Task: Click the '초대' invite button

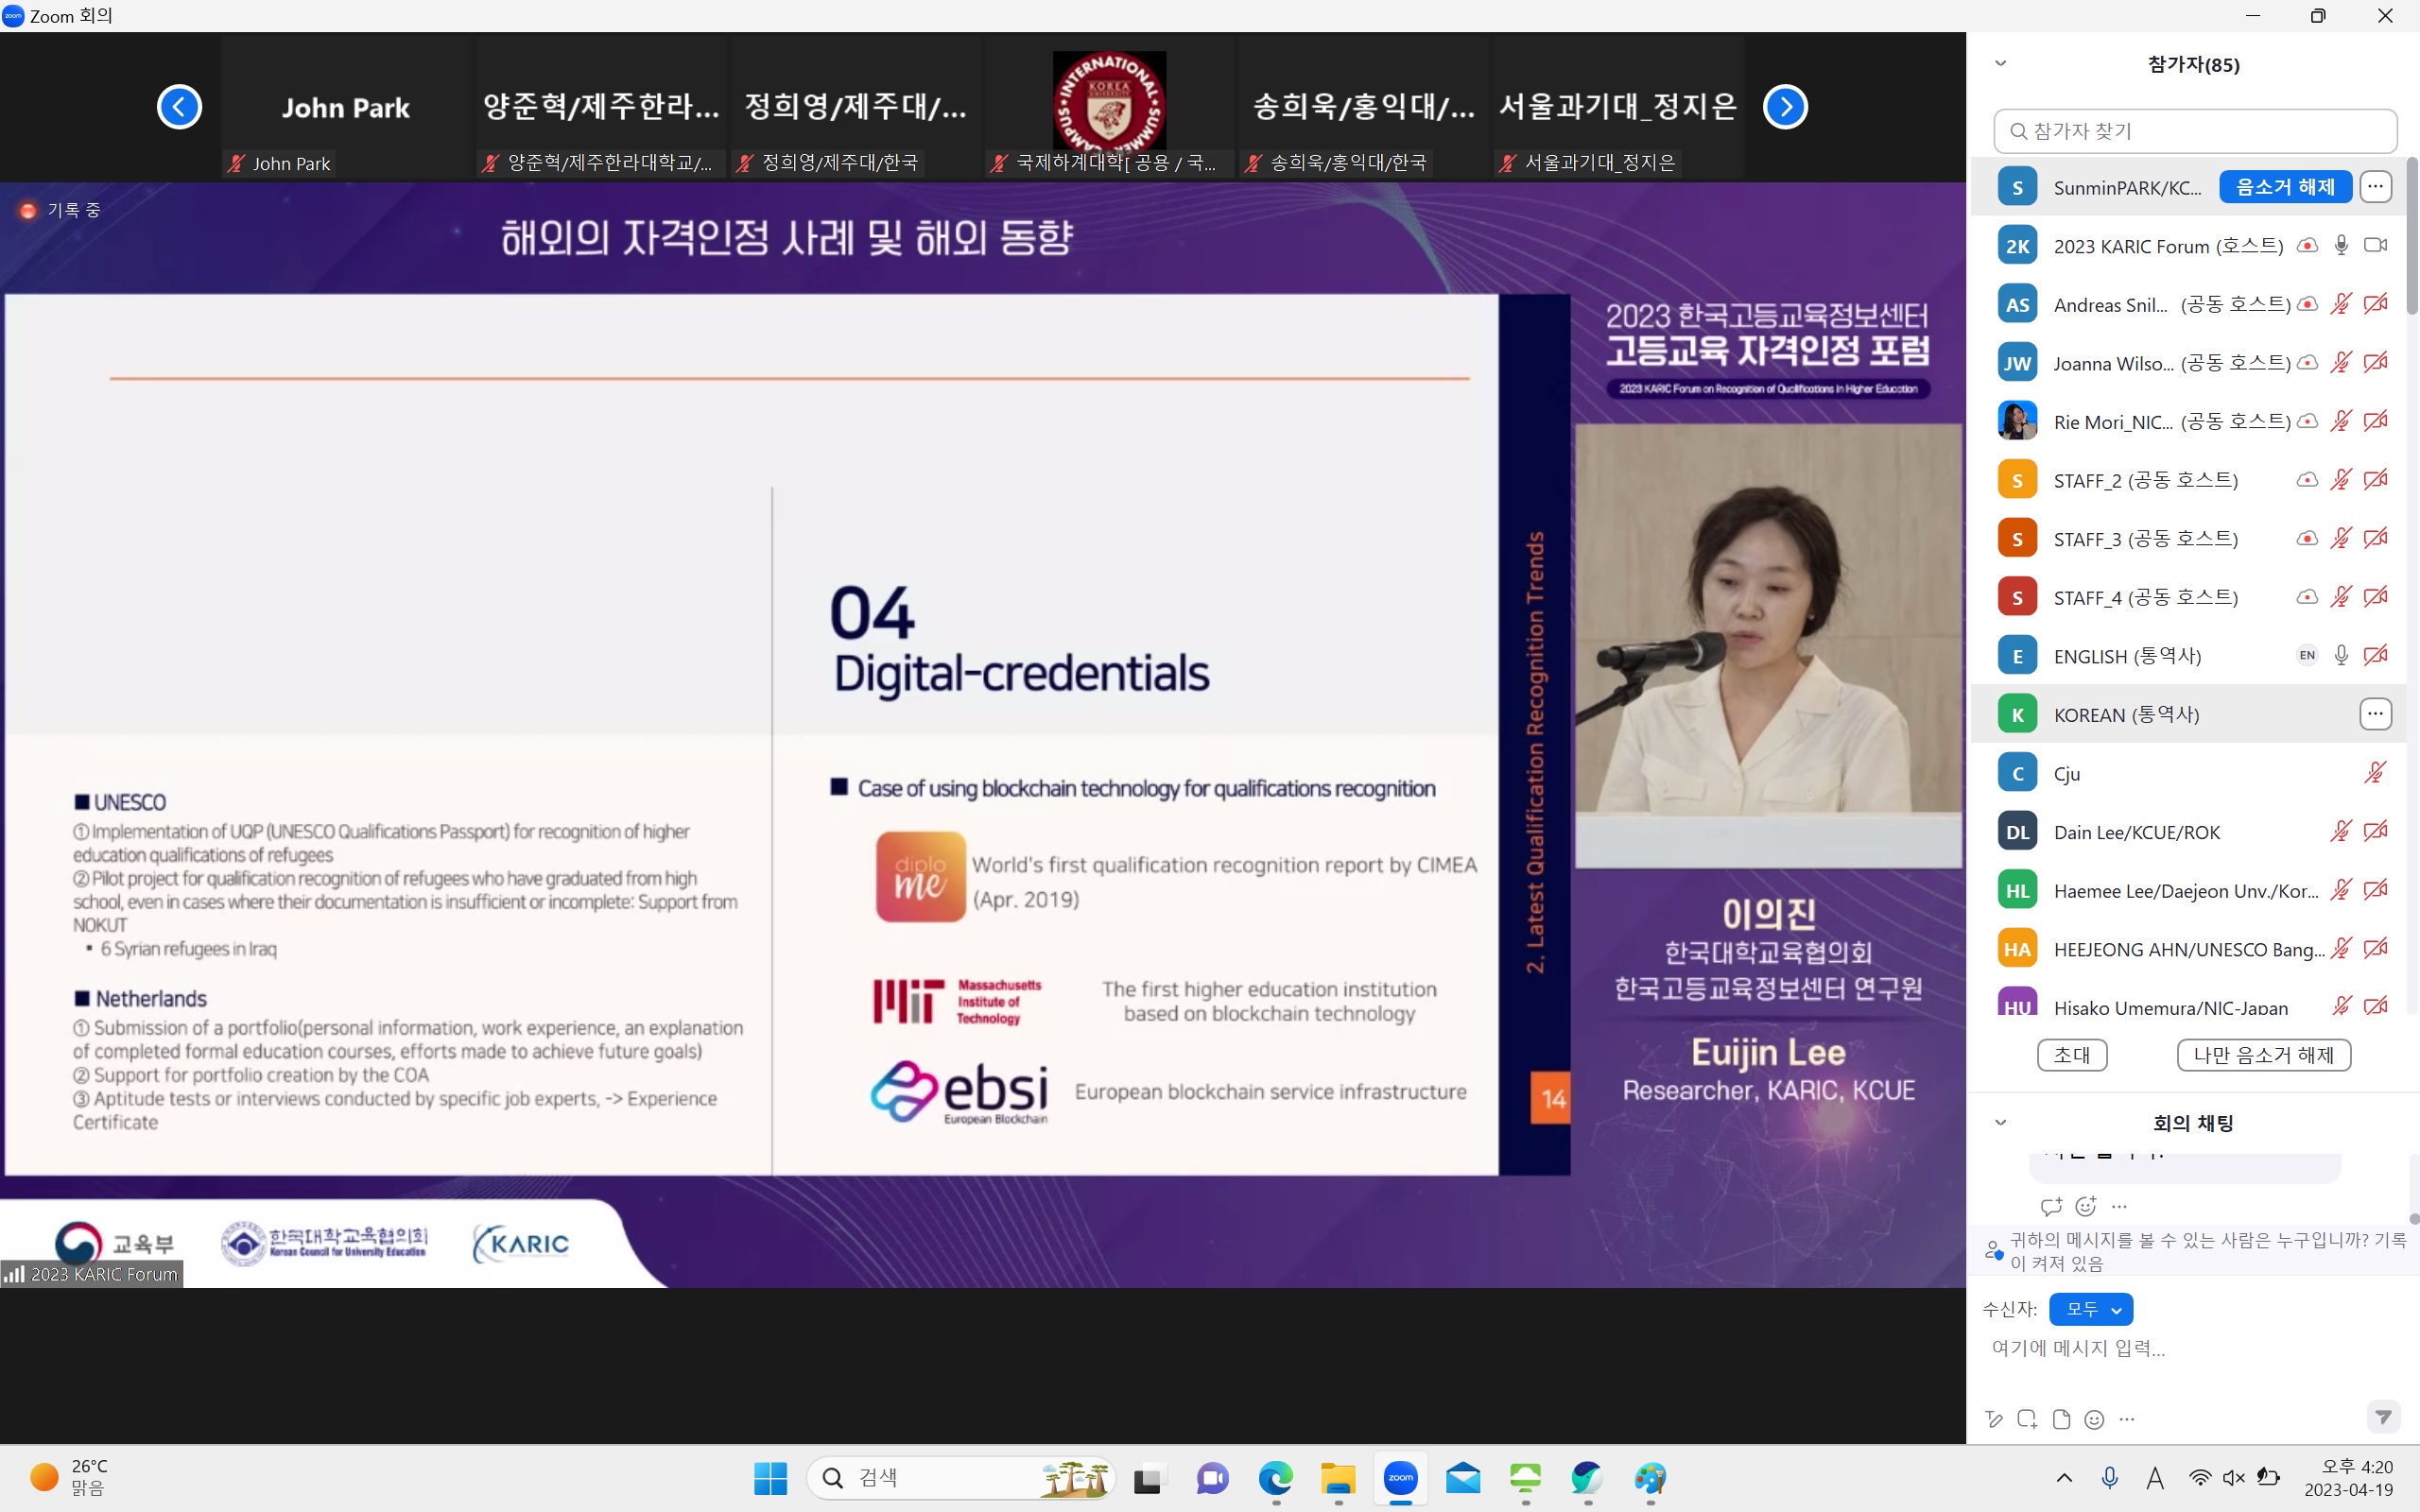Action: coord(2072,1055)
